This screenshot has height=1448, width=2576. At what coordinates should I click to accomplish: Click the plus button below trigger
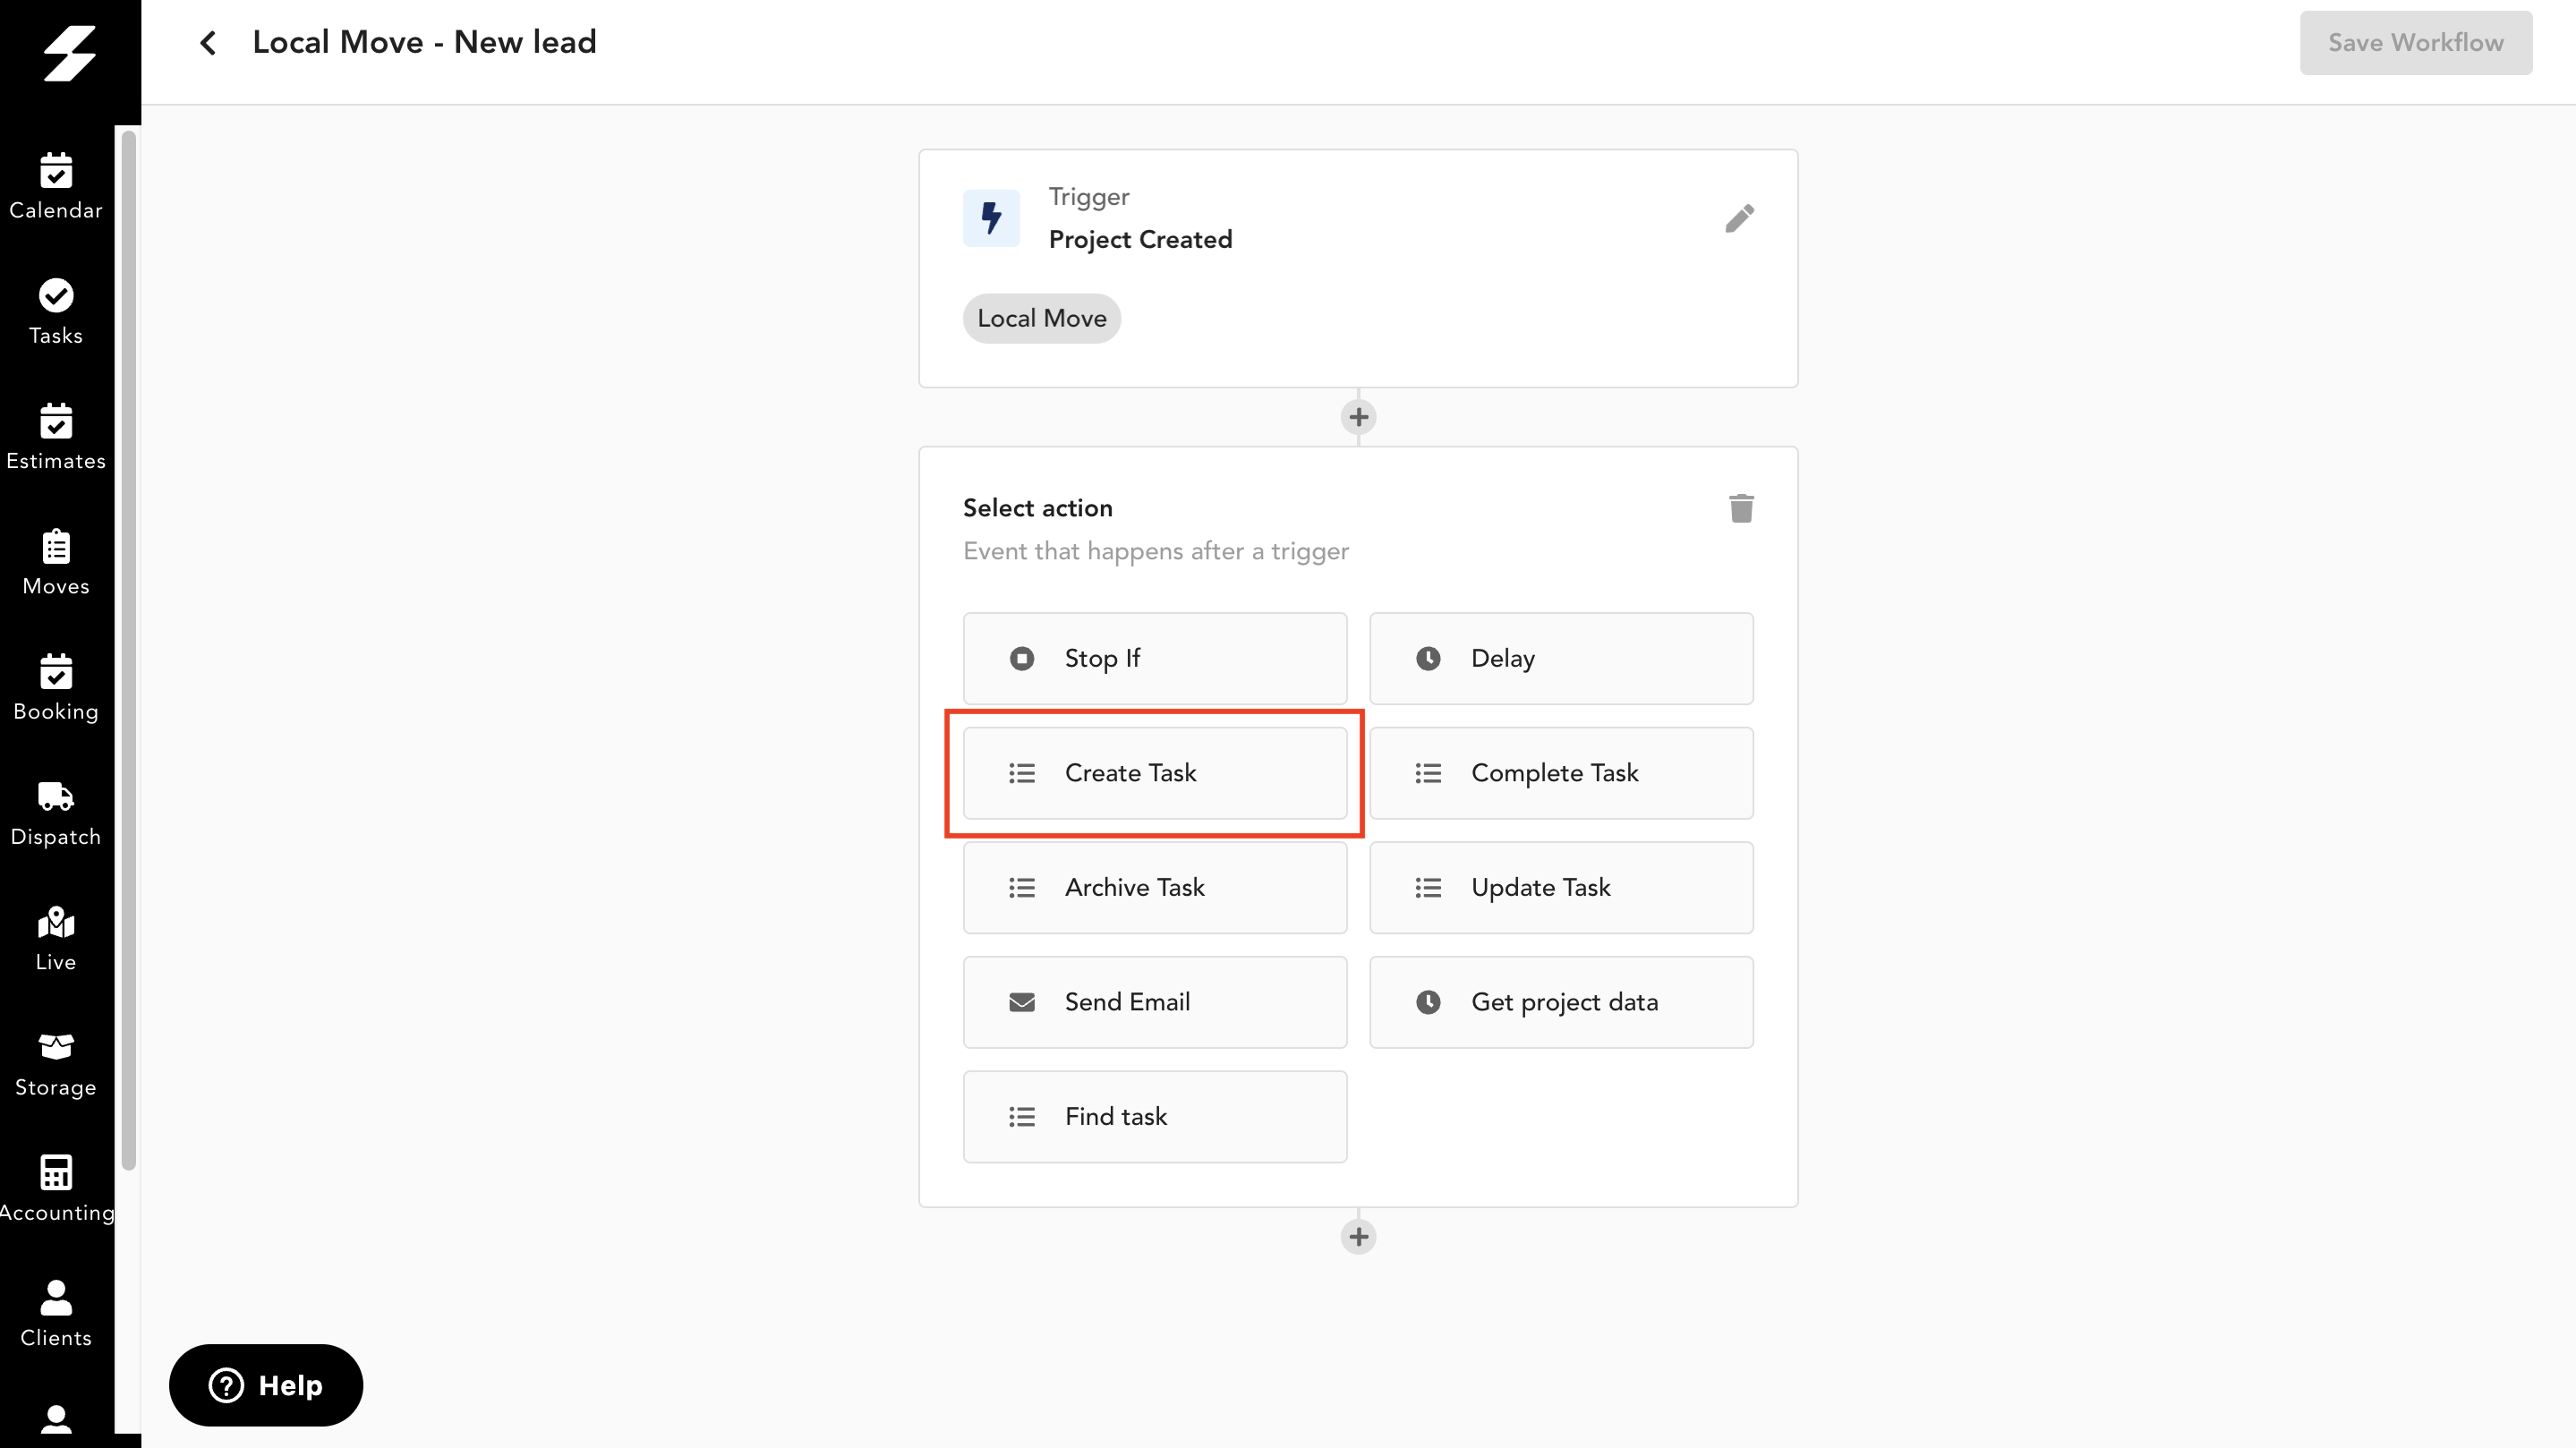pyautogui.click(x=1359, y=415)
